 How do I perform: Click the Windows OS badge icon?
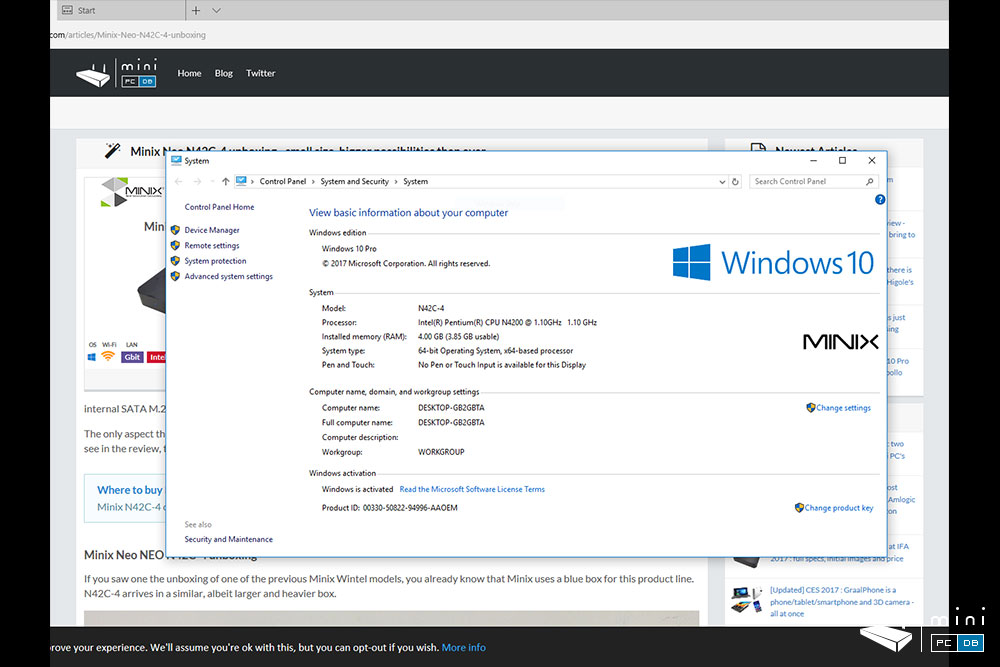92,357
